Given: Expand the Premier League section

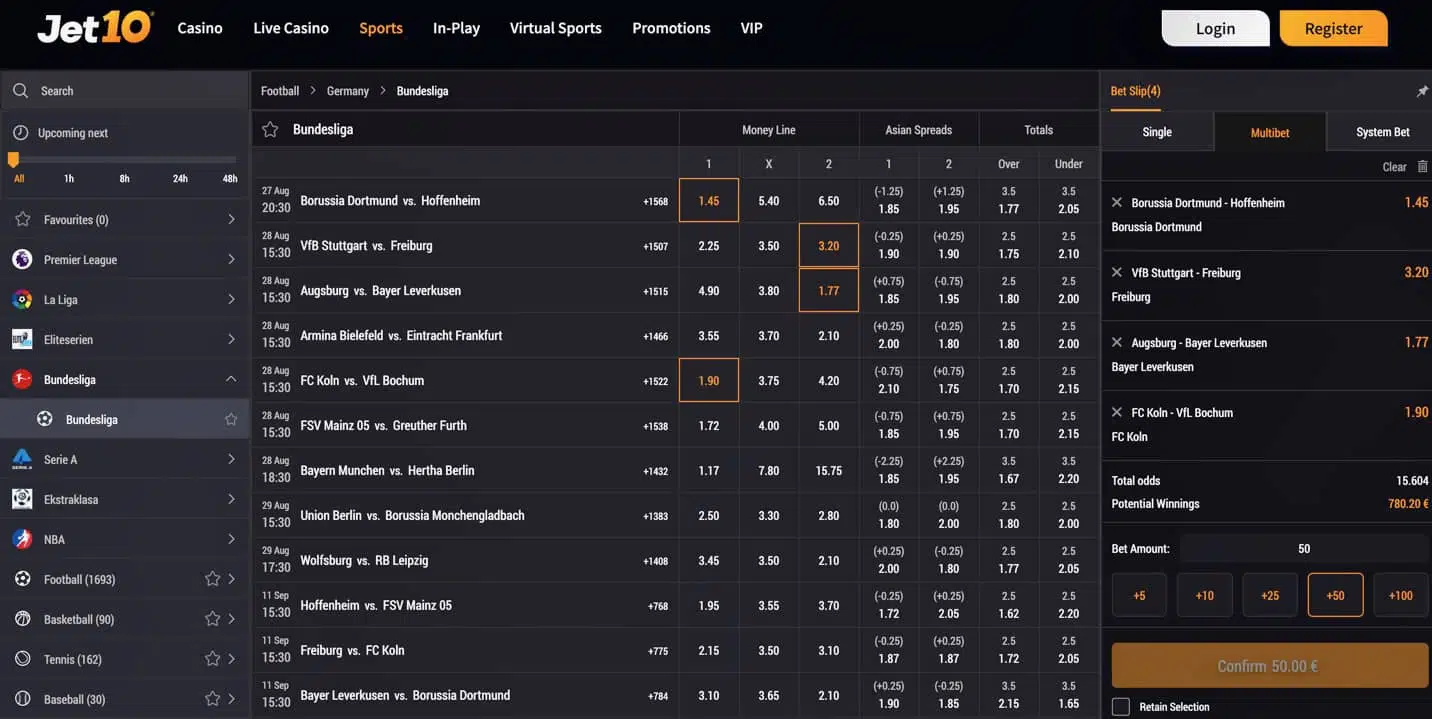Looking at the screenshot, I should 231,259.
